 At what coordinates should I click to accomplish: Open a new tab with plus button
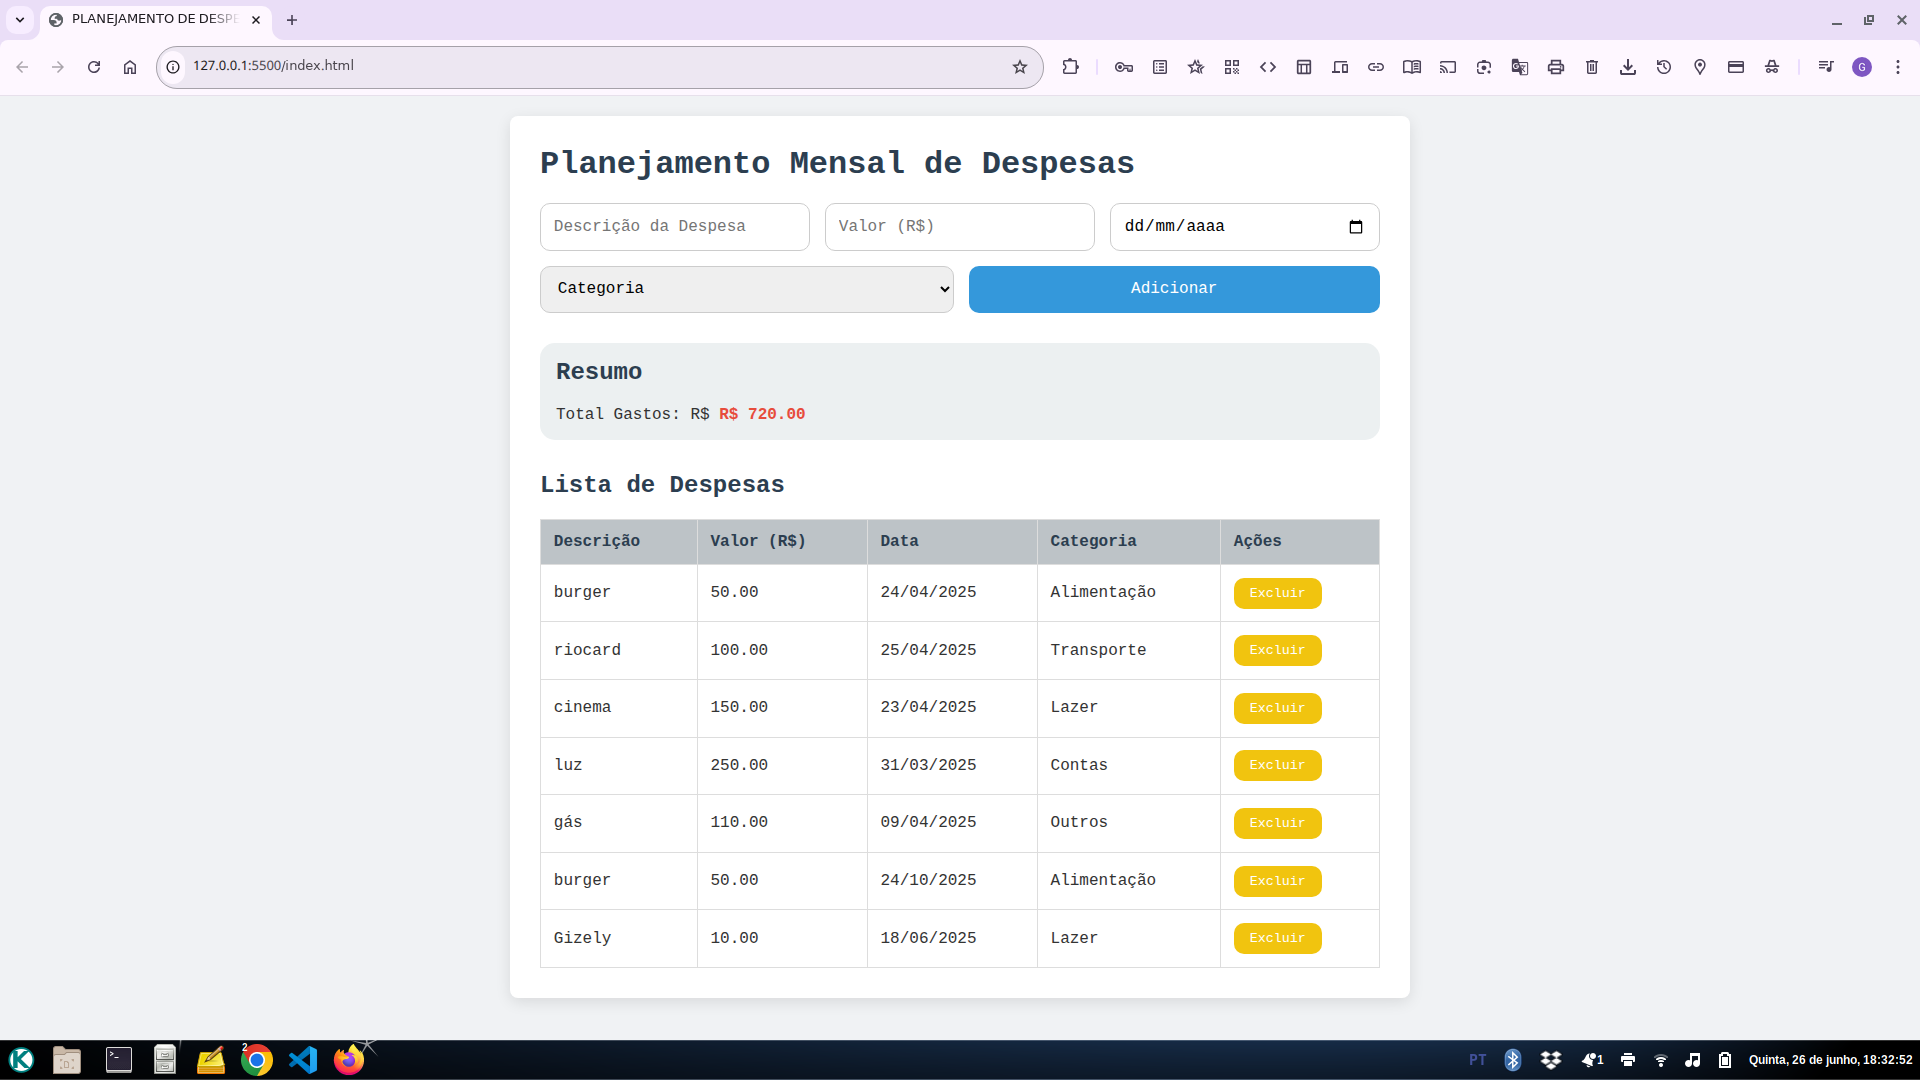point(292,20)
